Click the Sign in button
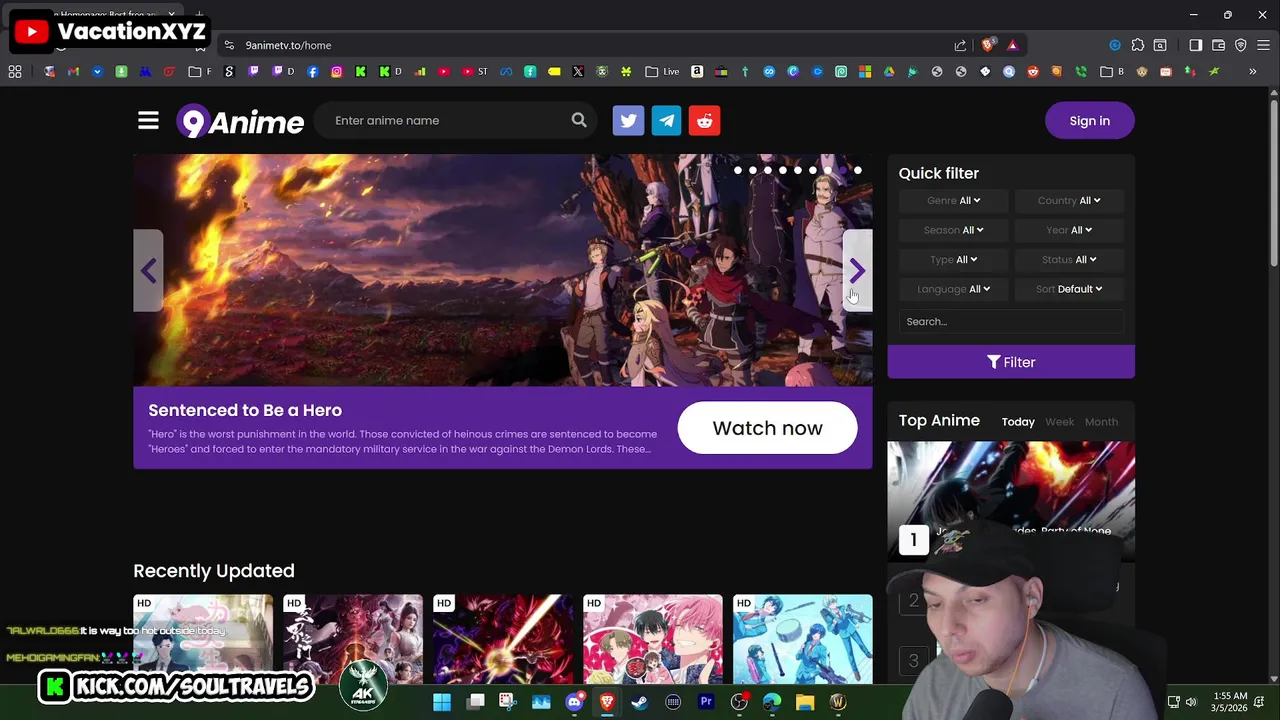1280x720 pixels. (1089, 121)
